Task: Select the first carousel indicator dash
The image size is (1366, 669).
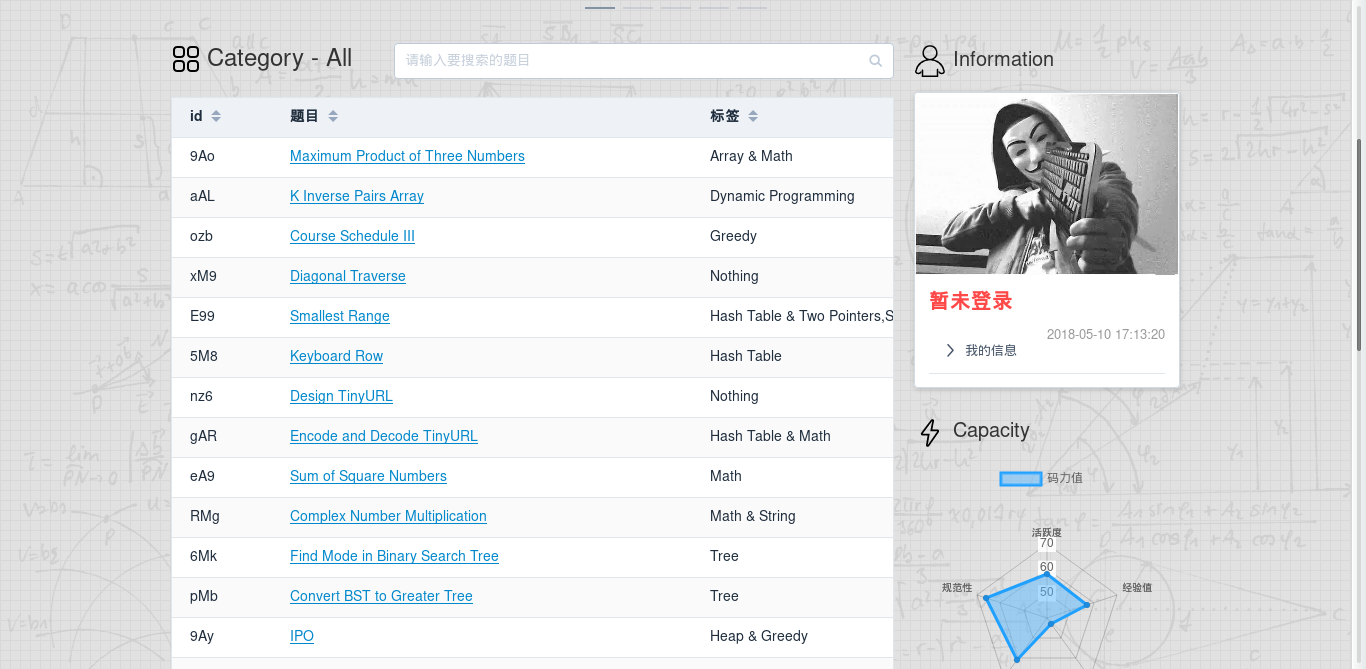Action: [x=600, y=8]
